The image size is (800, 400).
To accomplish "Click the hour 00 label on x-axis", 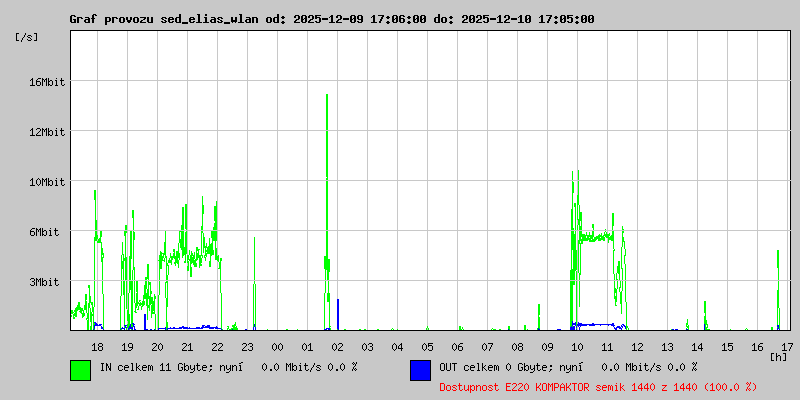I will [277, 347].
